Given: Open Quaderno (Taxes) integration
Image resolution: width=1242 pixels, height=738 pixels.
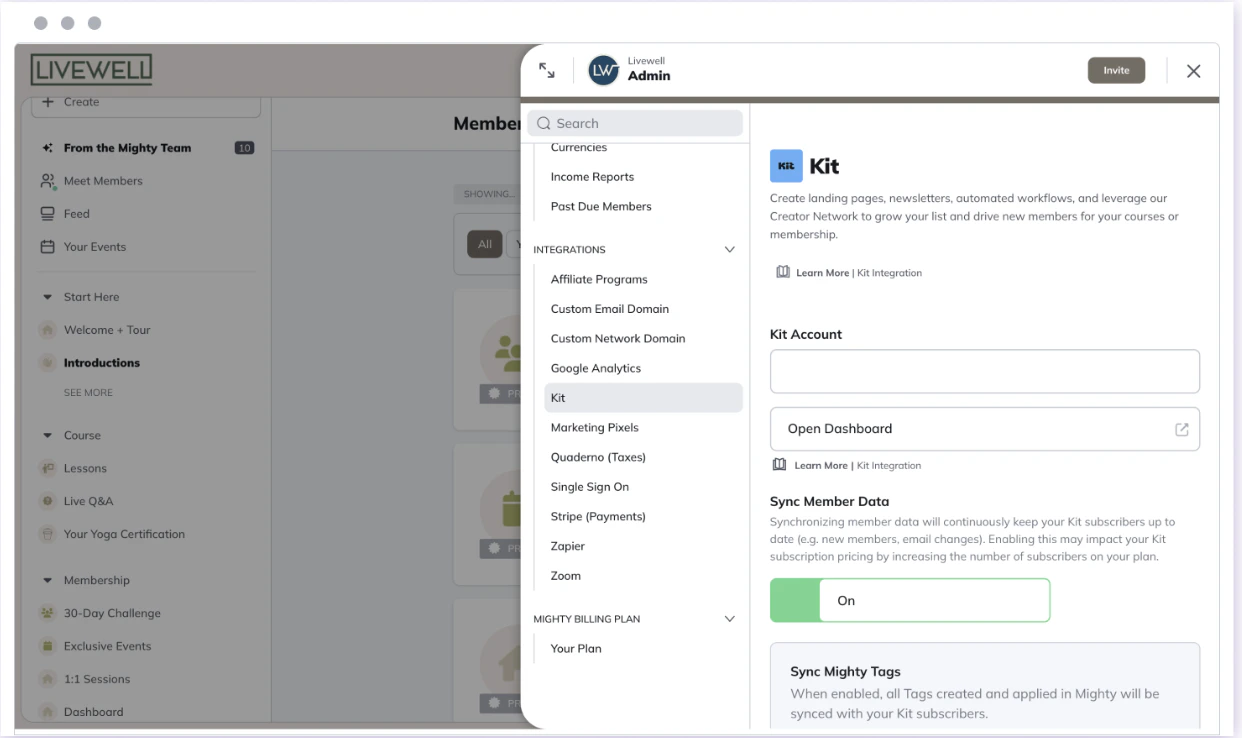Looking at the screenshot, I should click(x=598, y=457).
